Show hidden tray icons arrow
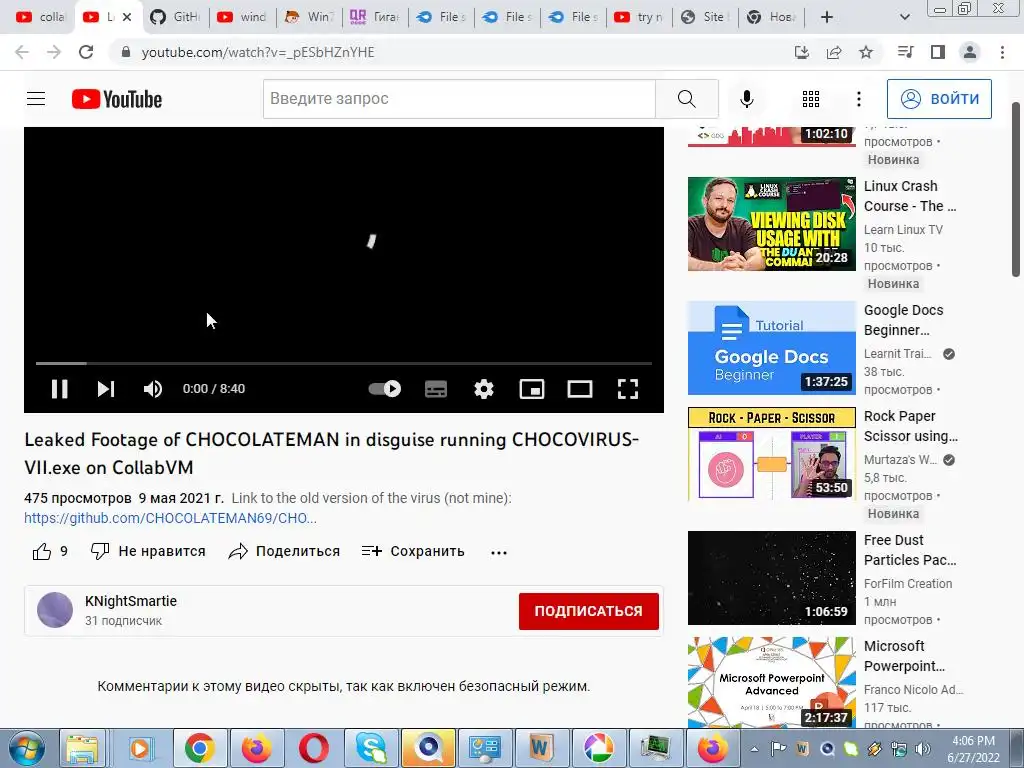The height and width of the screenshot is (768, 1024). tap(754, 749)
